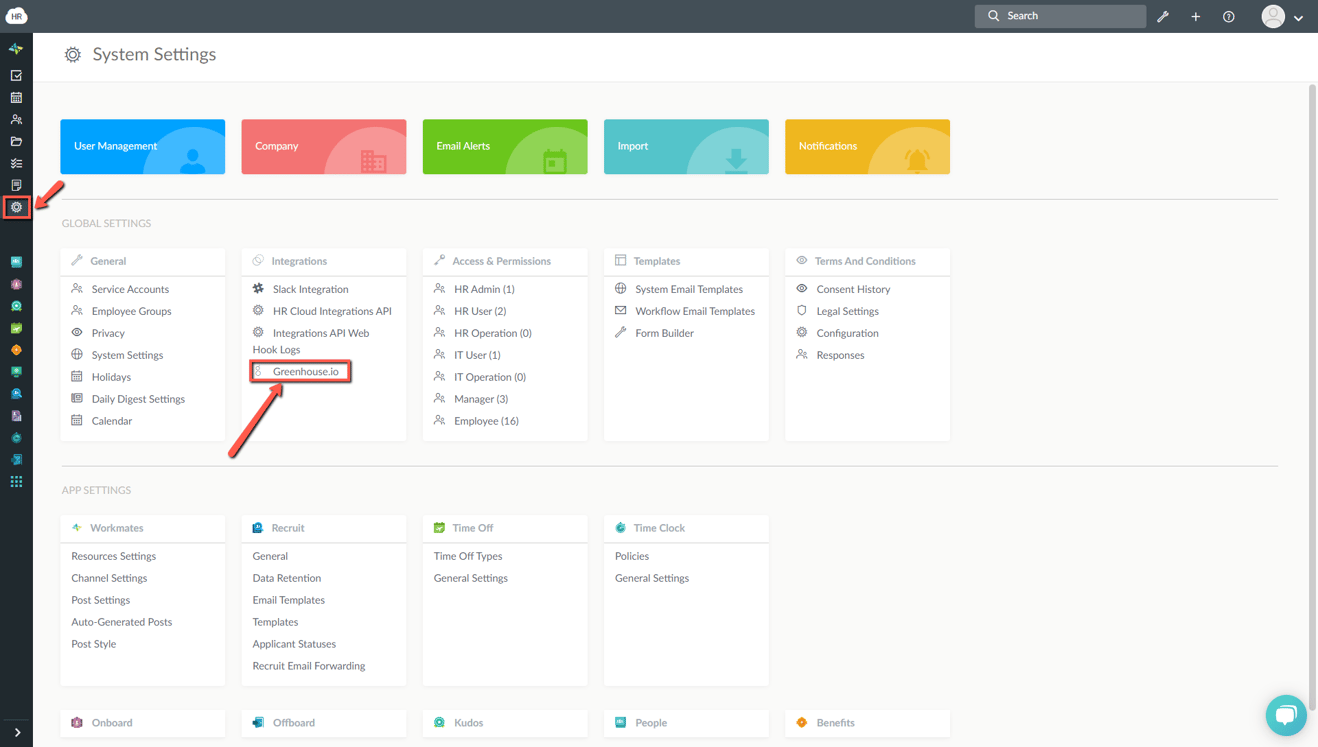Open Slack Integration settings
Image resolution: width=1318 pixels, height=747 pixels.
point(310,289)
